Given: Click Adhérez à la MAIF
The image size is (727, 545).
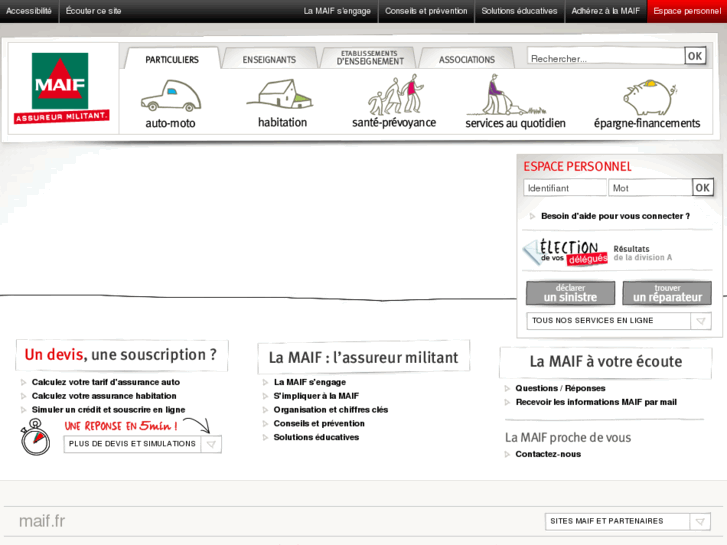Looking at the screenshot, I should click(605, 11).
